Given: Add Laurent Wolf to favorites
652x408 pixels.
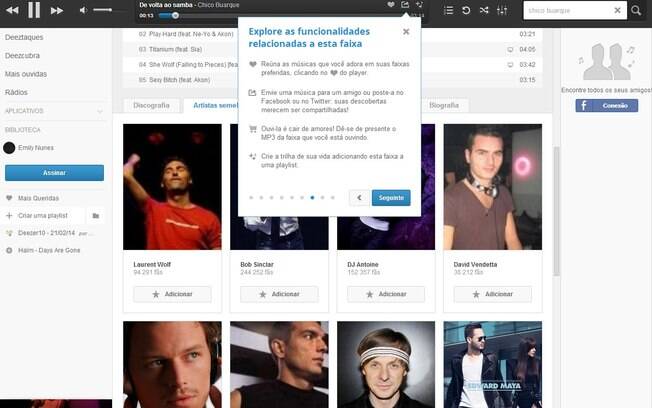Looking at the screenshot, I should point(172,294).
